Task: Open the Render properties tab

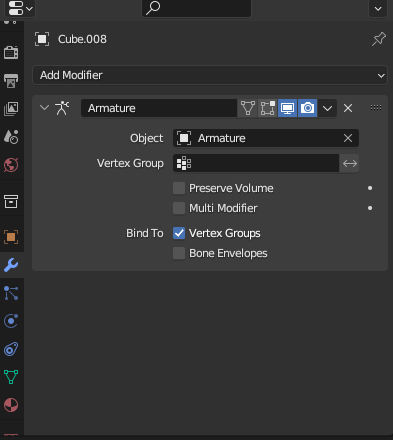Action: click(11, 52)
